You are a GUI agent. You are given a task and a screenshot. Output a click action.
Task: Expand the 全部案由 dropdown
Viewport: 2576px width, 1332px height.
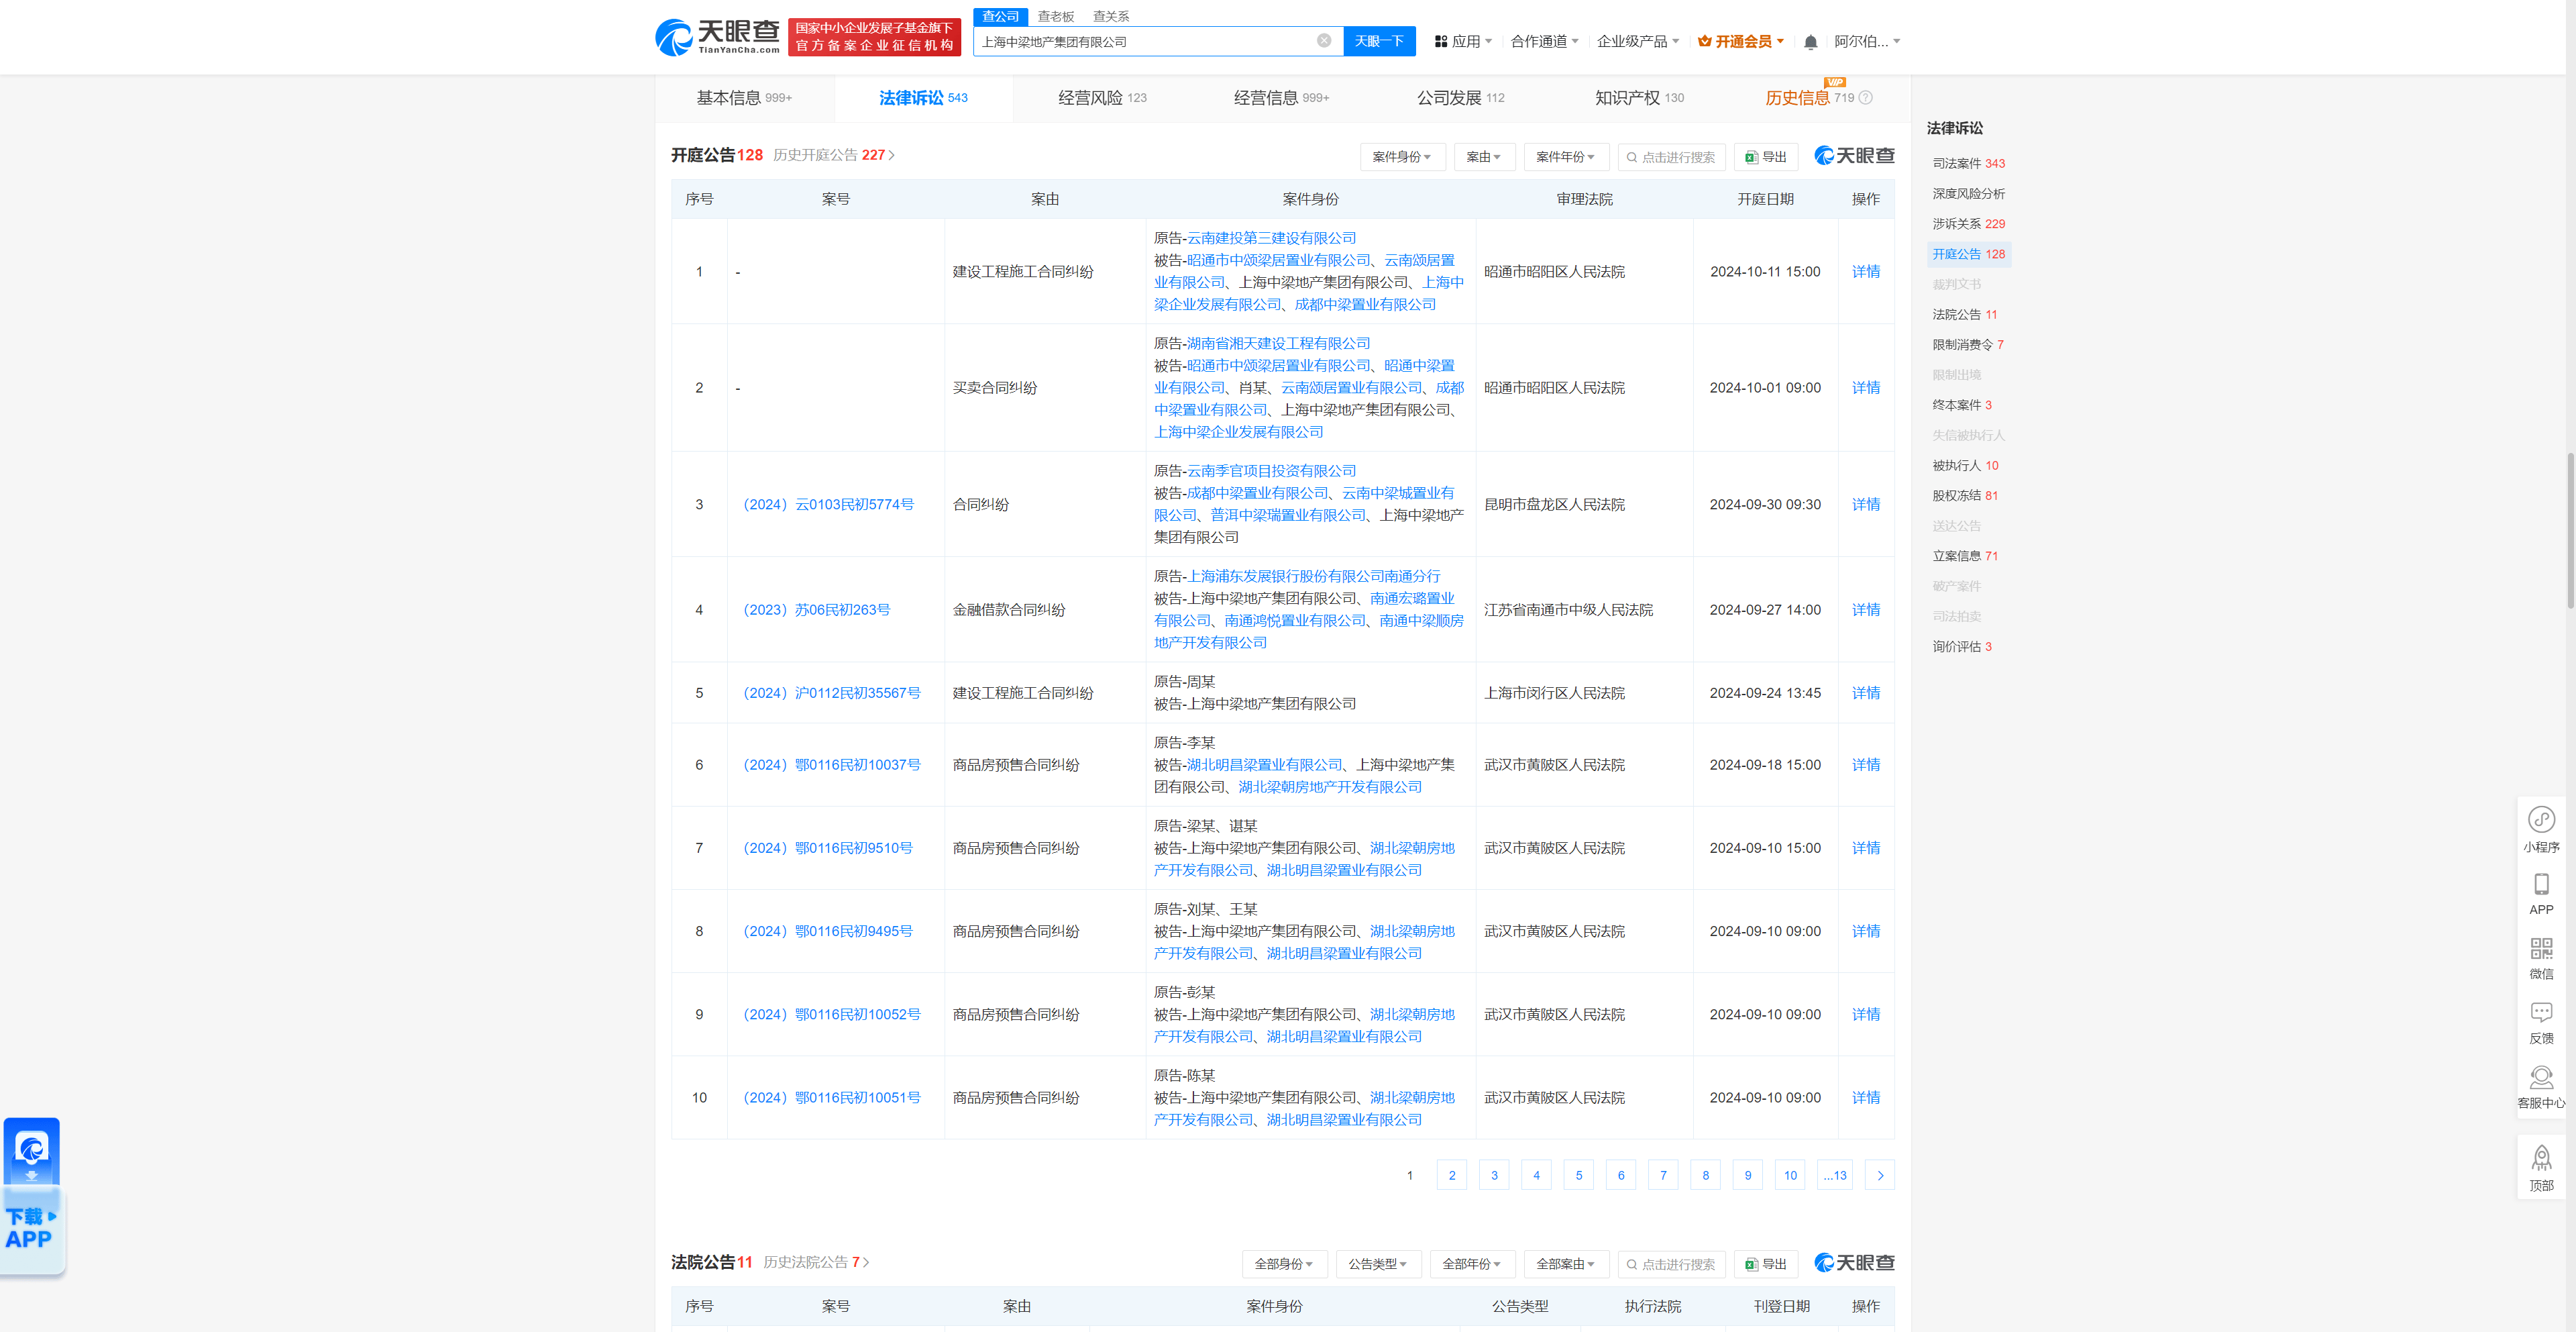tap(1566, 1264)
